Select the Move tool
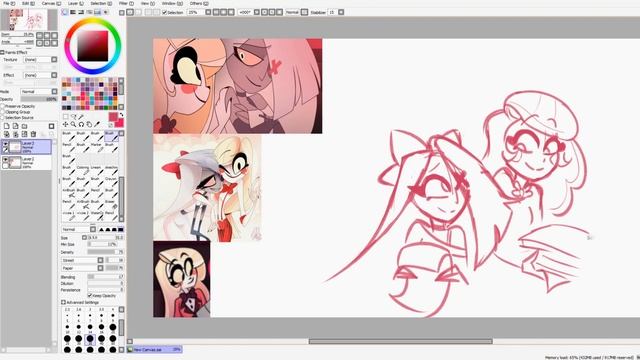 point(65,124)
